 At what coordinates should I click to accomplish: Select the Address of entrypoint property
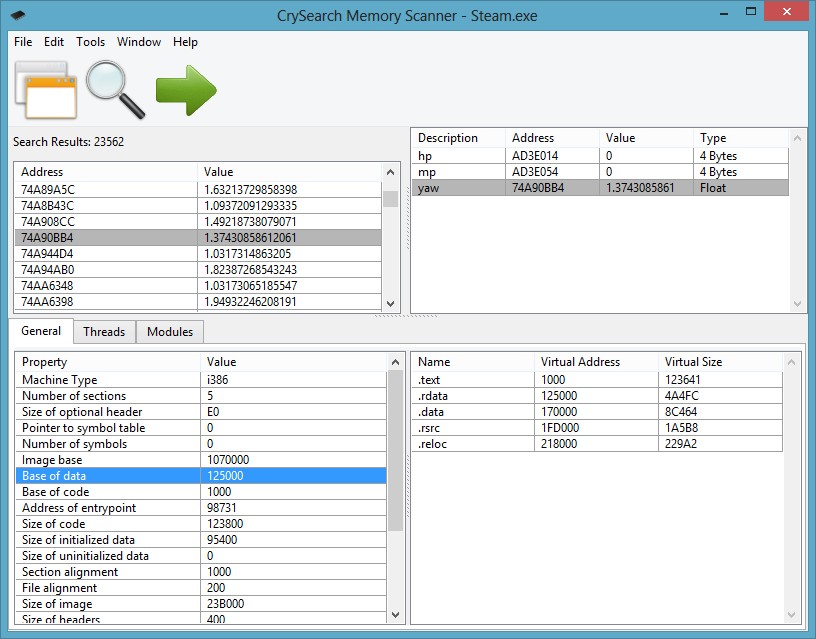click(201, 508)
